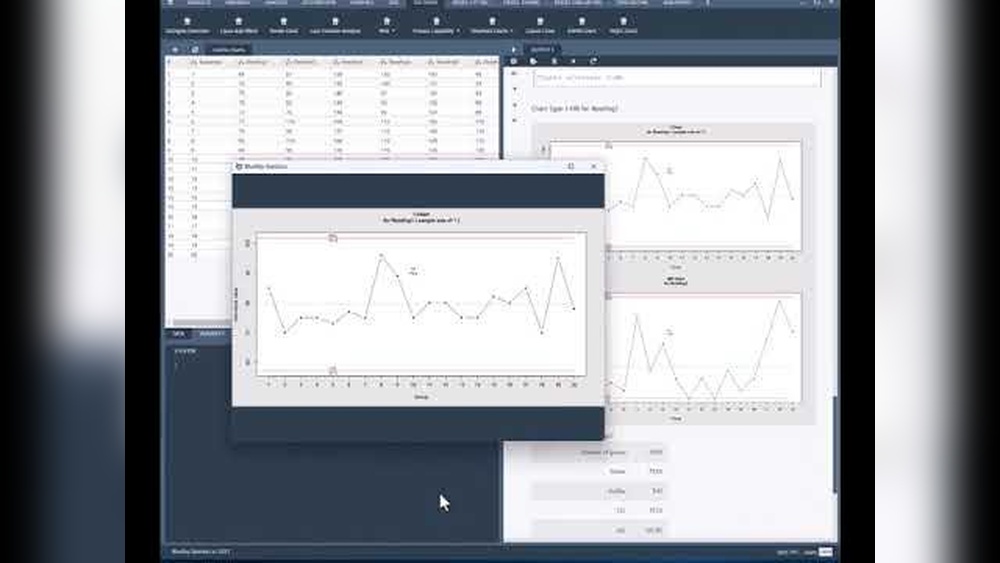Close the chart popup window
The height and width of the screenshot is (563, 1000).
pos(594,166)
